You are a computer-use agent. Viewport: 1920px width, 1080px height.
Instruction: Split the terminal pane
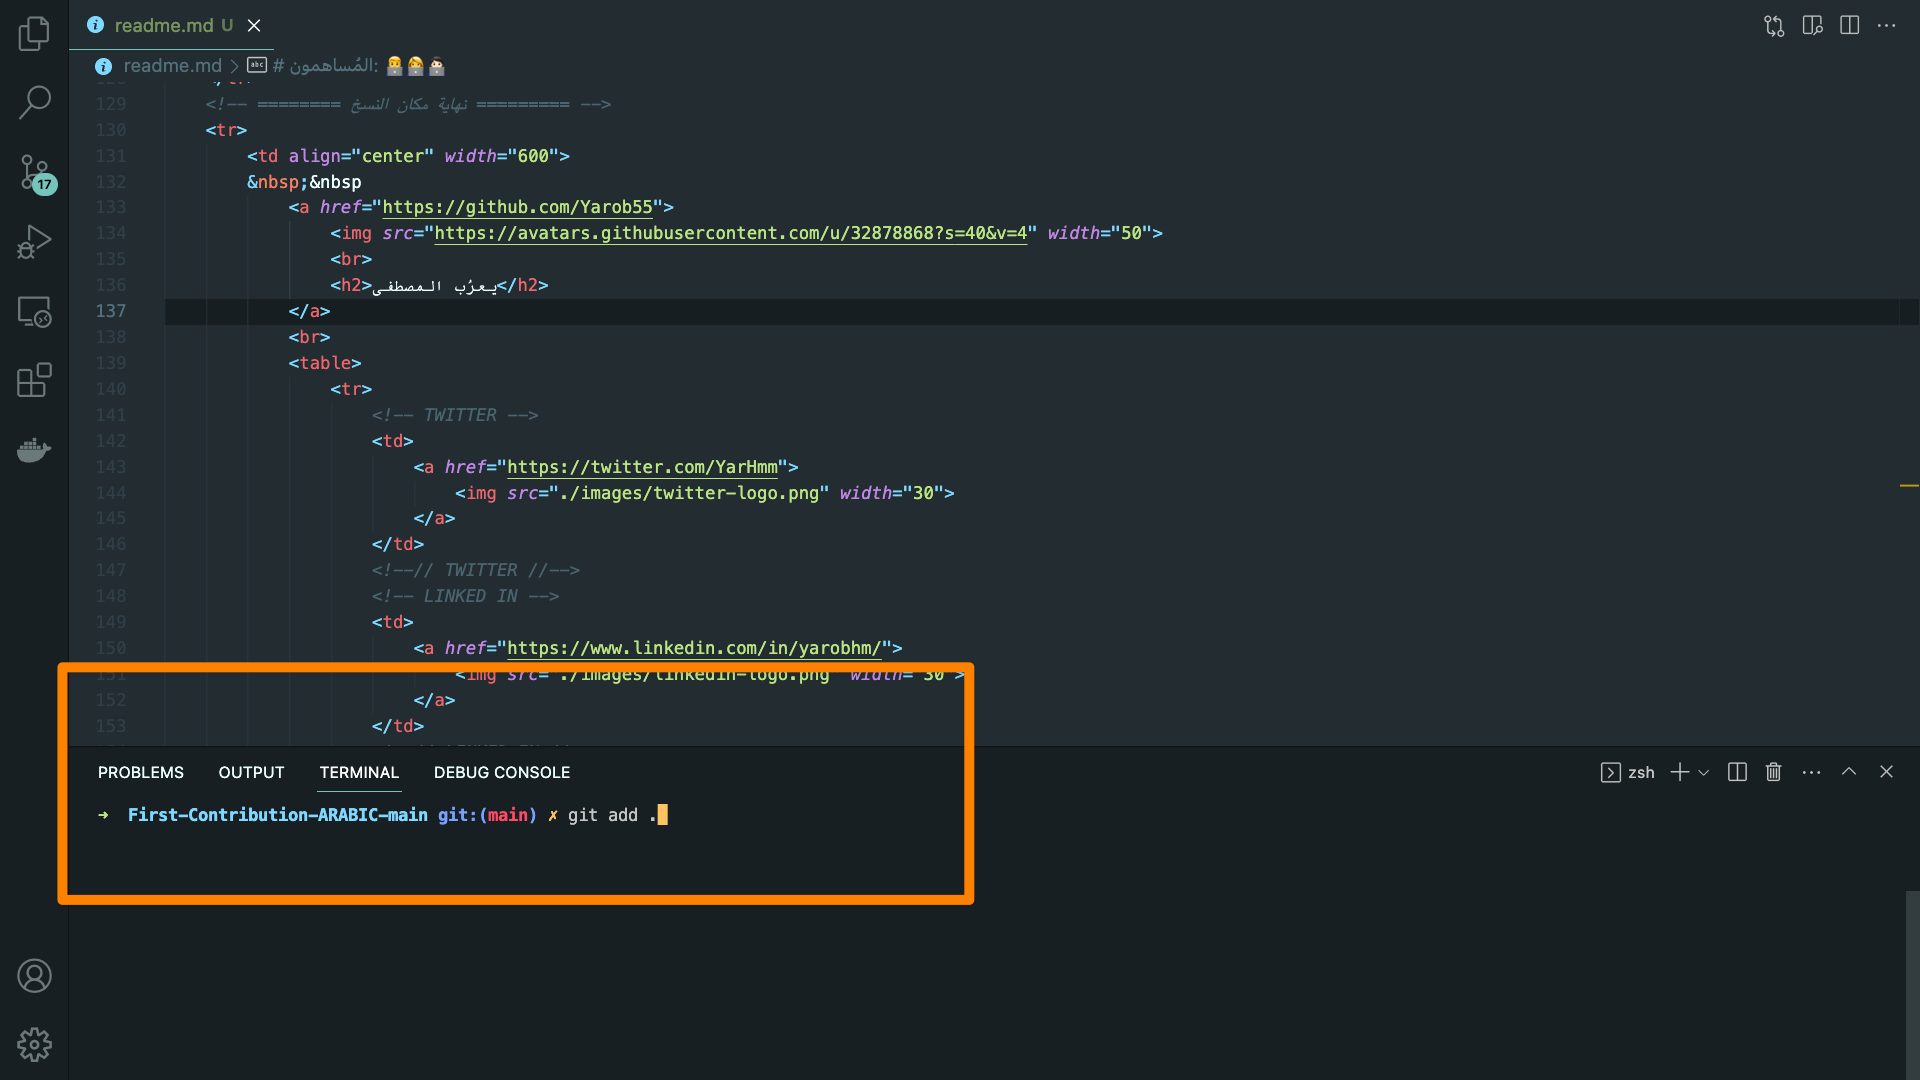[x=1737, y=772]
